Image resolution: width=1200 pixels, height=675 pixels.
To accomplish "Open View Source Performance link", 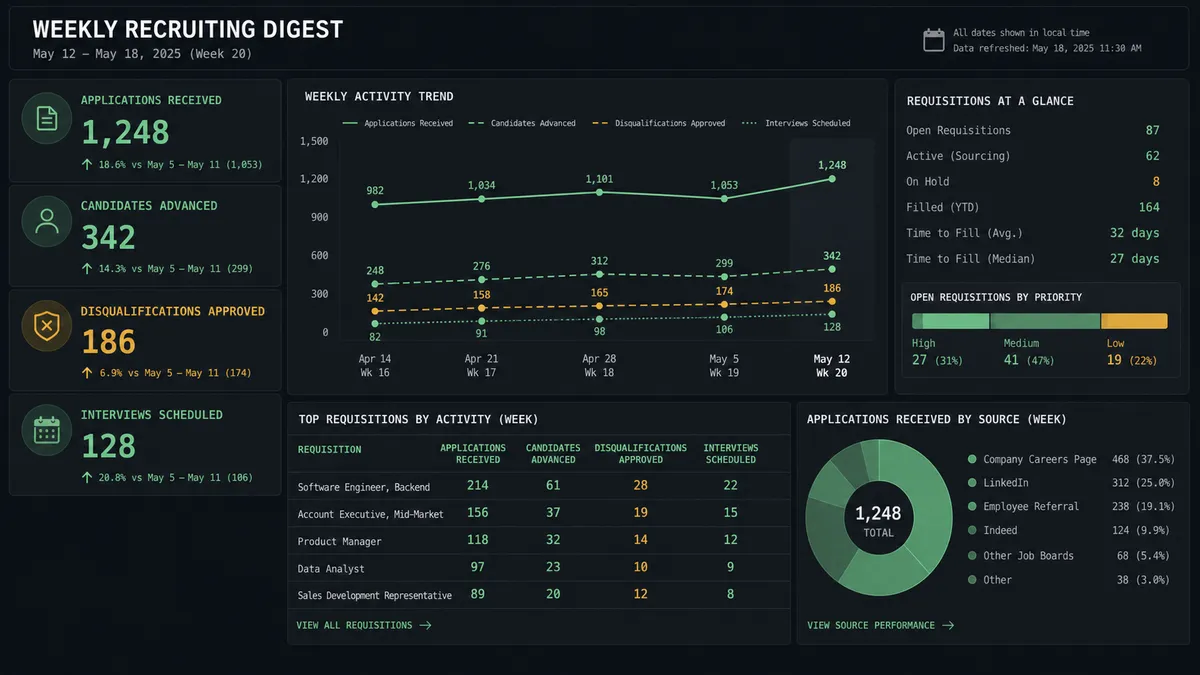I will point(881,625).
